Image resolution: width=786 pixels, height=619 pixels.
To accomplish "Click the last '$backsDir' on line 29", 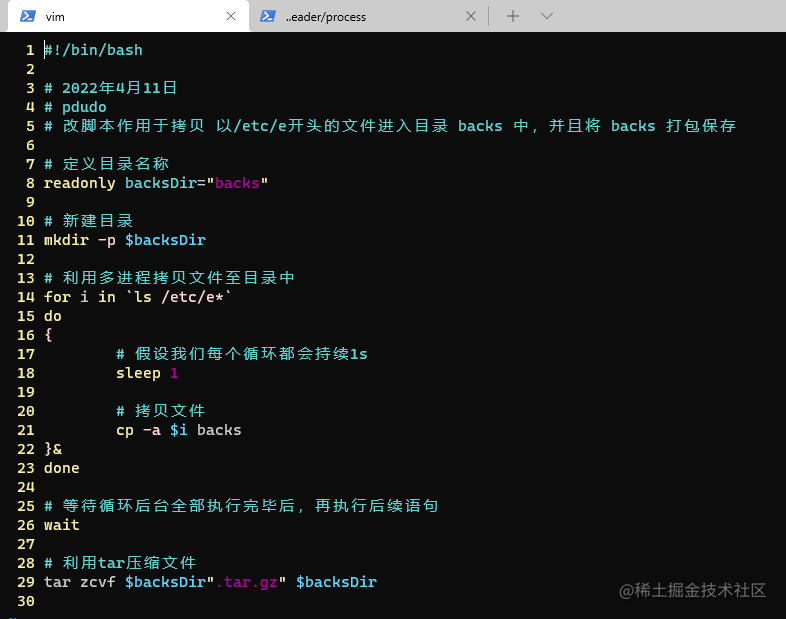I will (x=336, y=582).
